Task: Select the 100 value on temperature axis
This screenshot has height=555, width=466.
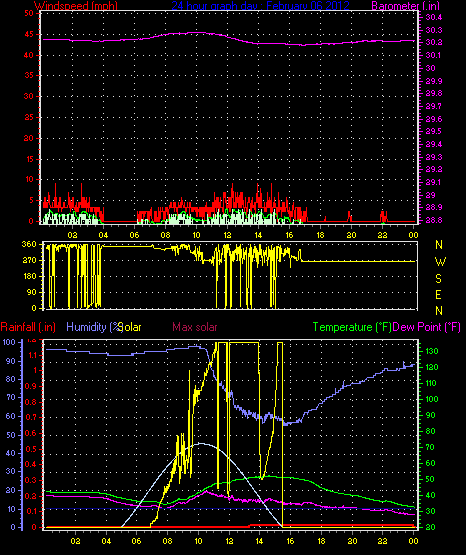Action: (x=432, y=399)
